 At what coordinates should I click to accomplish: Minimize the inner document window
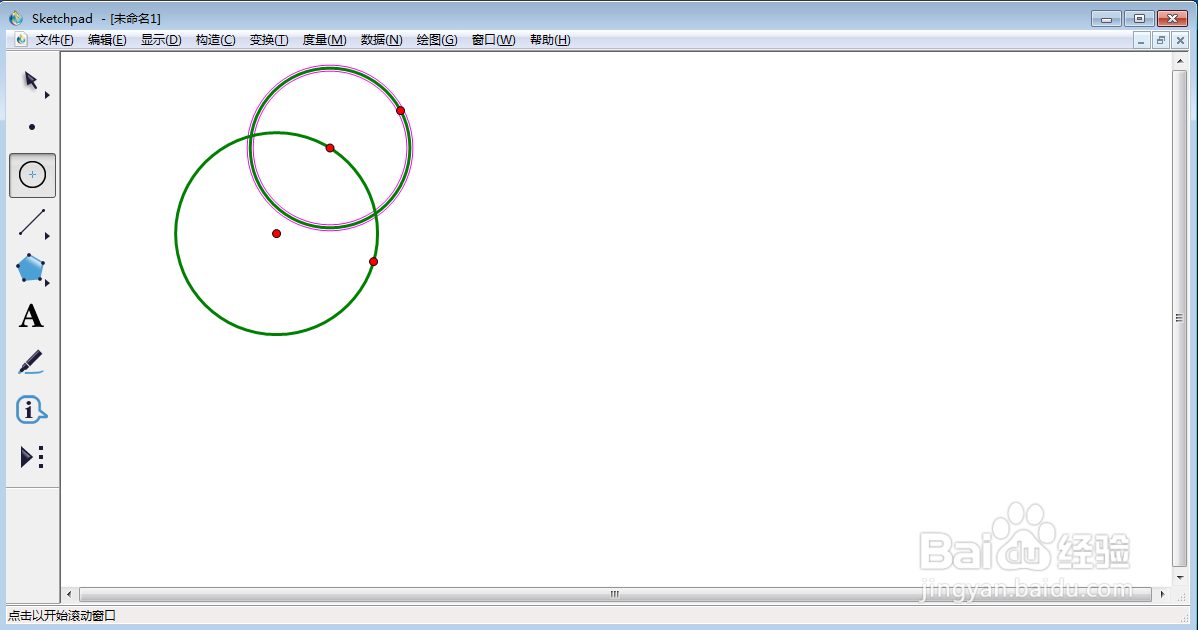pyautogui.click(x=1141, y=40)
